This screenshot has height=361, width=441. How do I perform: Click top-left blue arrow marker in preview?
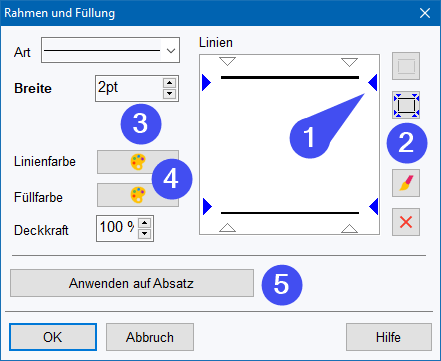coord(206,82)
